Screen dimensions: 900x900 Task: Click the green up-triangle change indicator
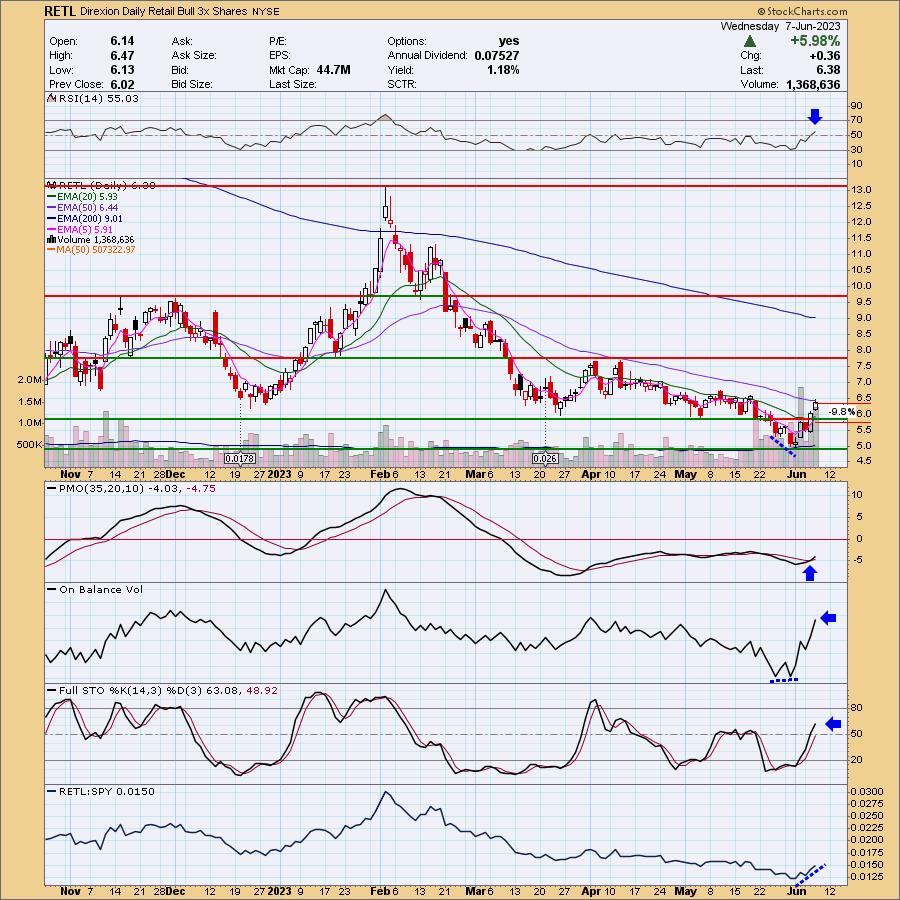[x=750, y=41]
